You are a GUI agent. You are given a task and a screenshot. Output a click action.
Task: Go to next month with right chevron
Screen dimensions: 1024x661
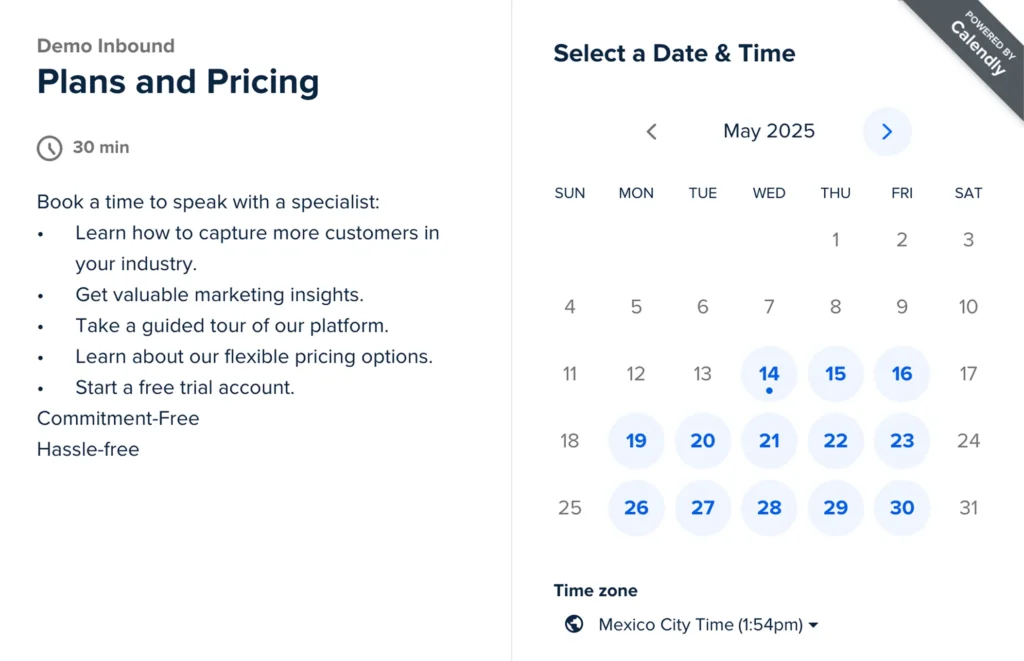coord(887,132)
